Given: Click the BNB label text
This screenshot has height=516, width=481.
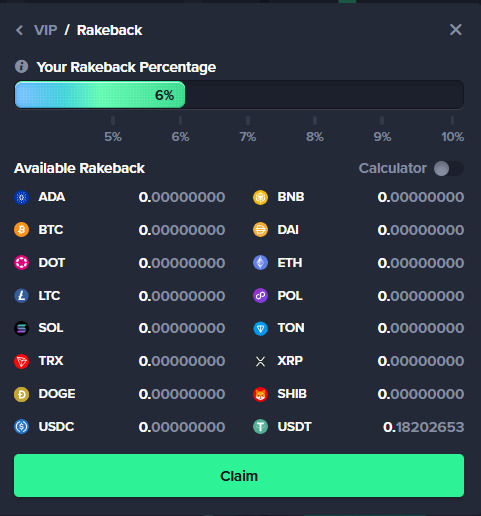Looking at the screenshot, I should tap(291, 197).
